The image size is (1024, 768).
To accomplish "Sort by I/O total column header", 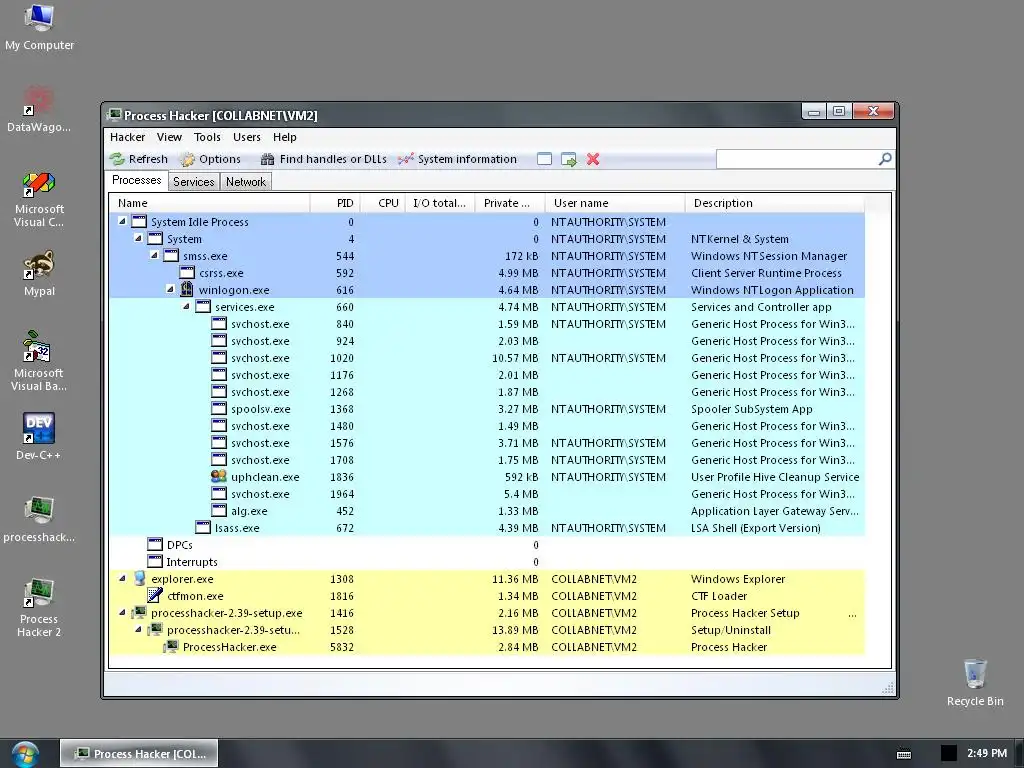I will [440, 203].
